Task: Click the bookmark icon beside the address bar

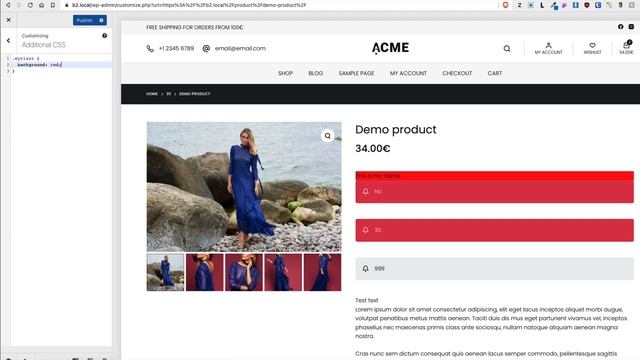Action: [53, 5]
